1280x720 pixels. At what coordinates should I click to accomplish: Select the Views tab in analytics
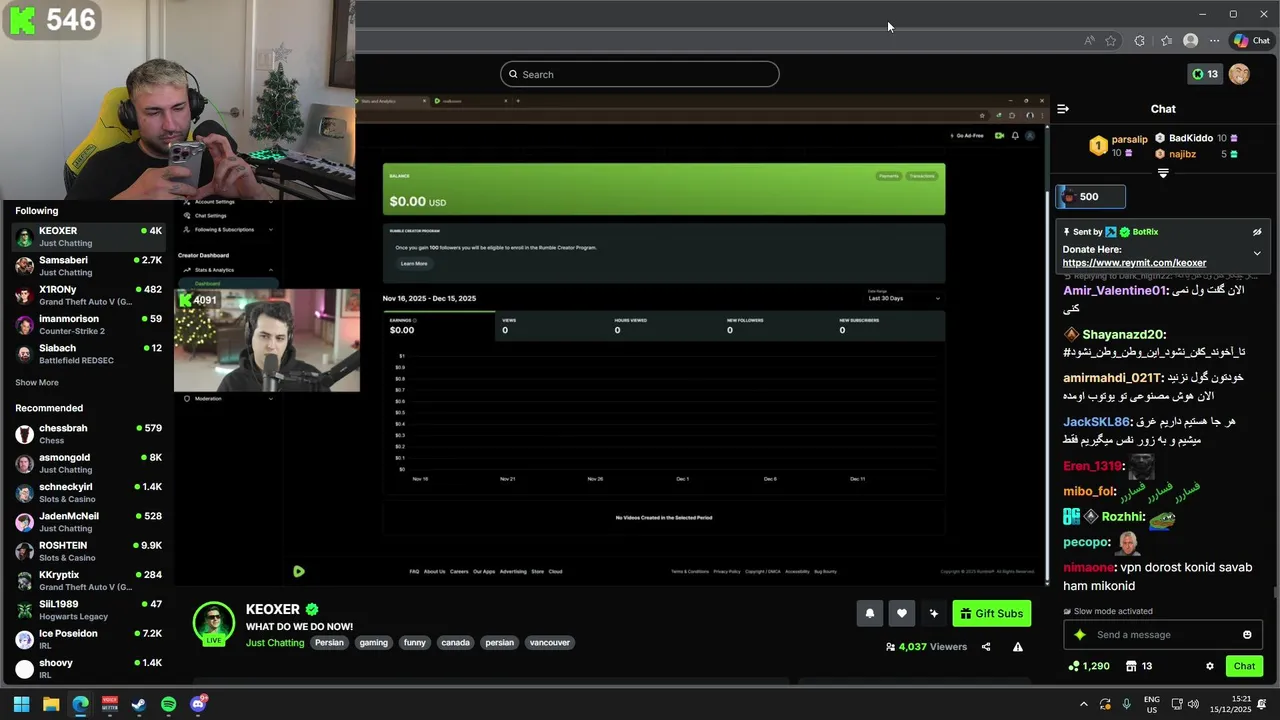[x=551, y=325]
